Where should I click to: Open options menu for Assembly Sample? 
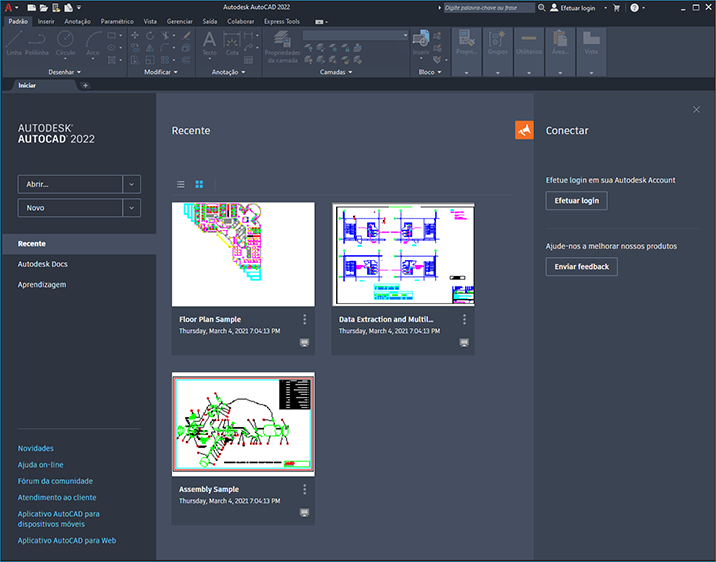305,489
